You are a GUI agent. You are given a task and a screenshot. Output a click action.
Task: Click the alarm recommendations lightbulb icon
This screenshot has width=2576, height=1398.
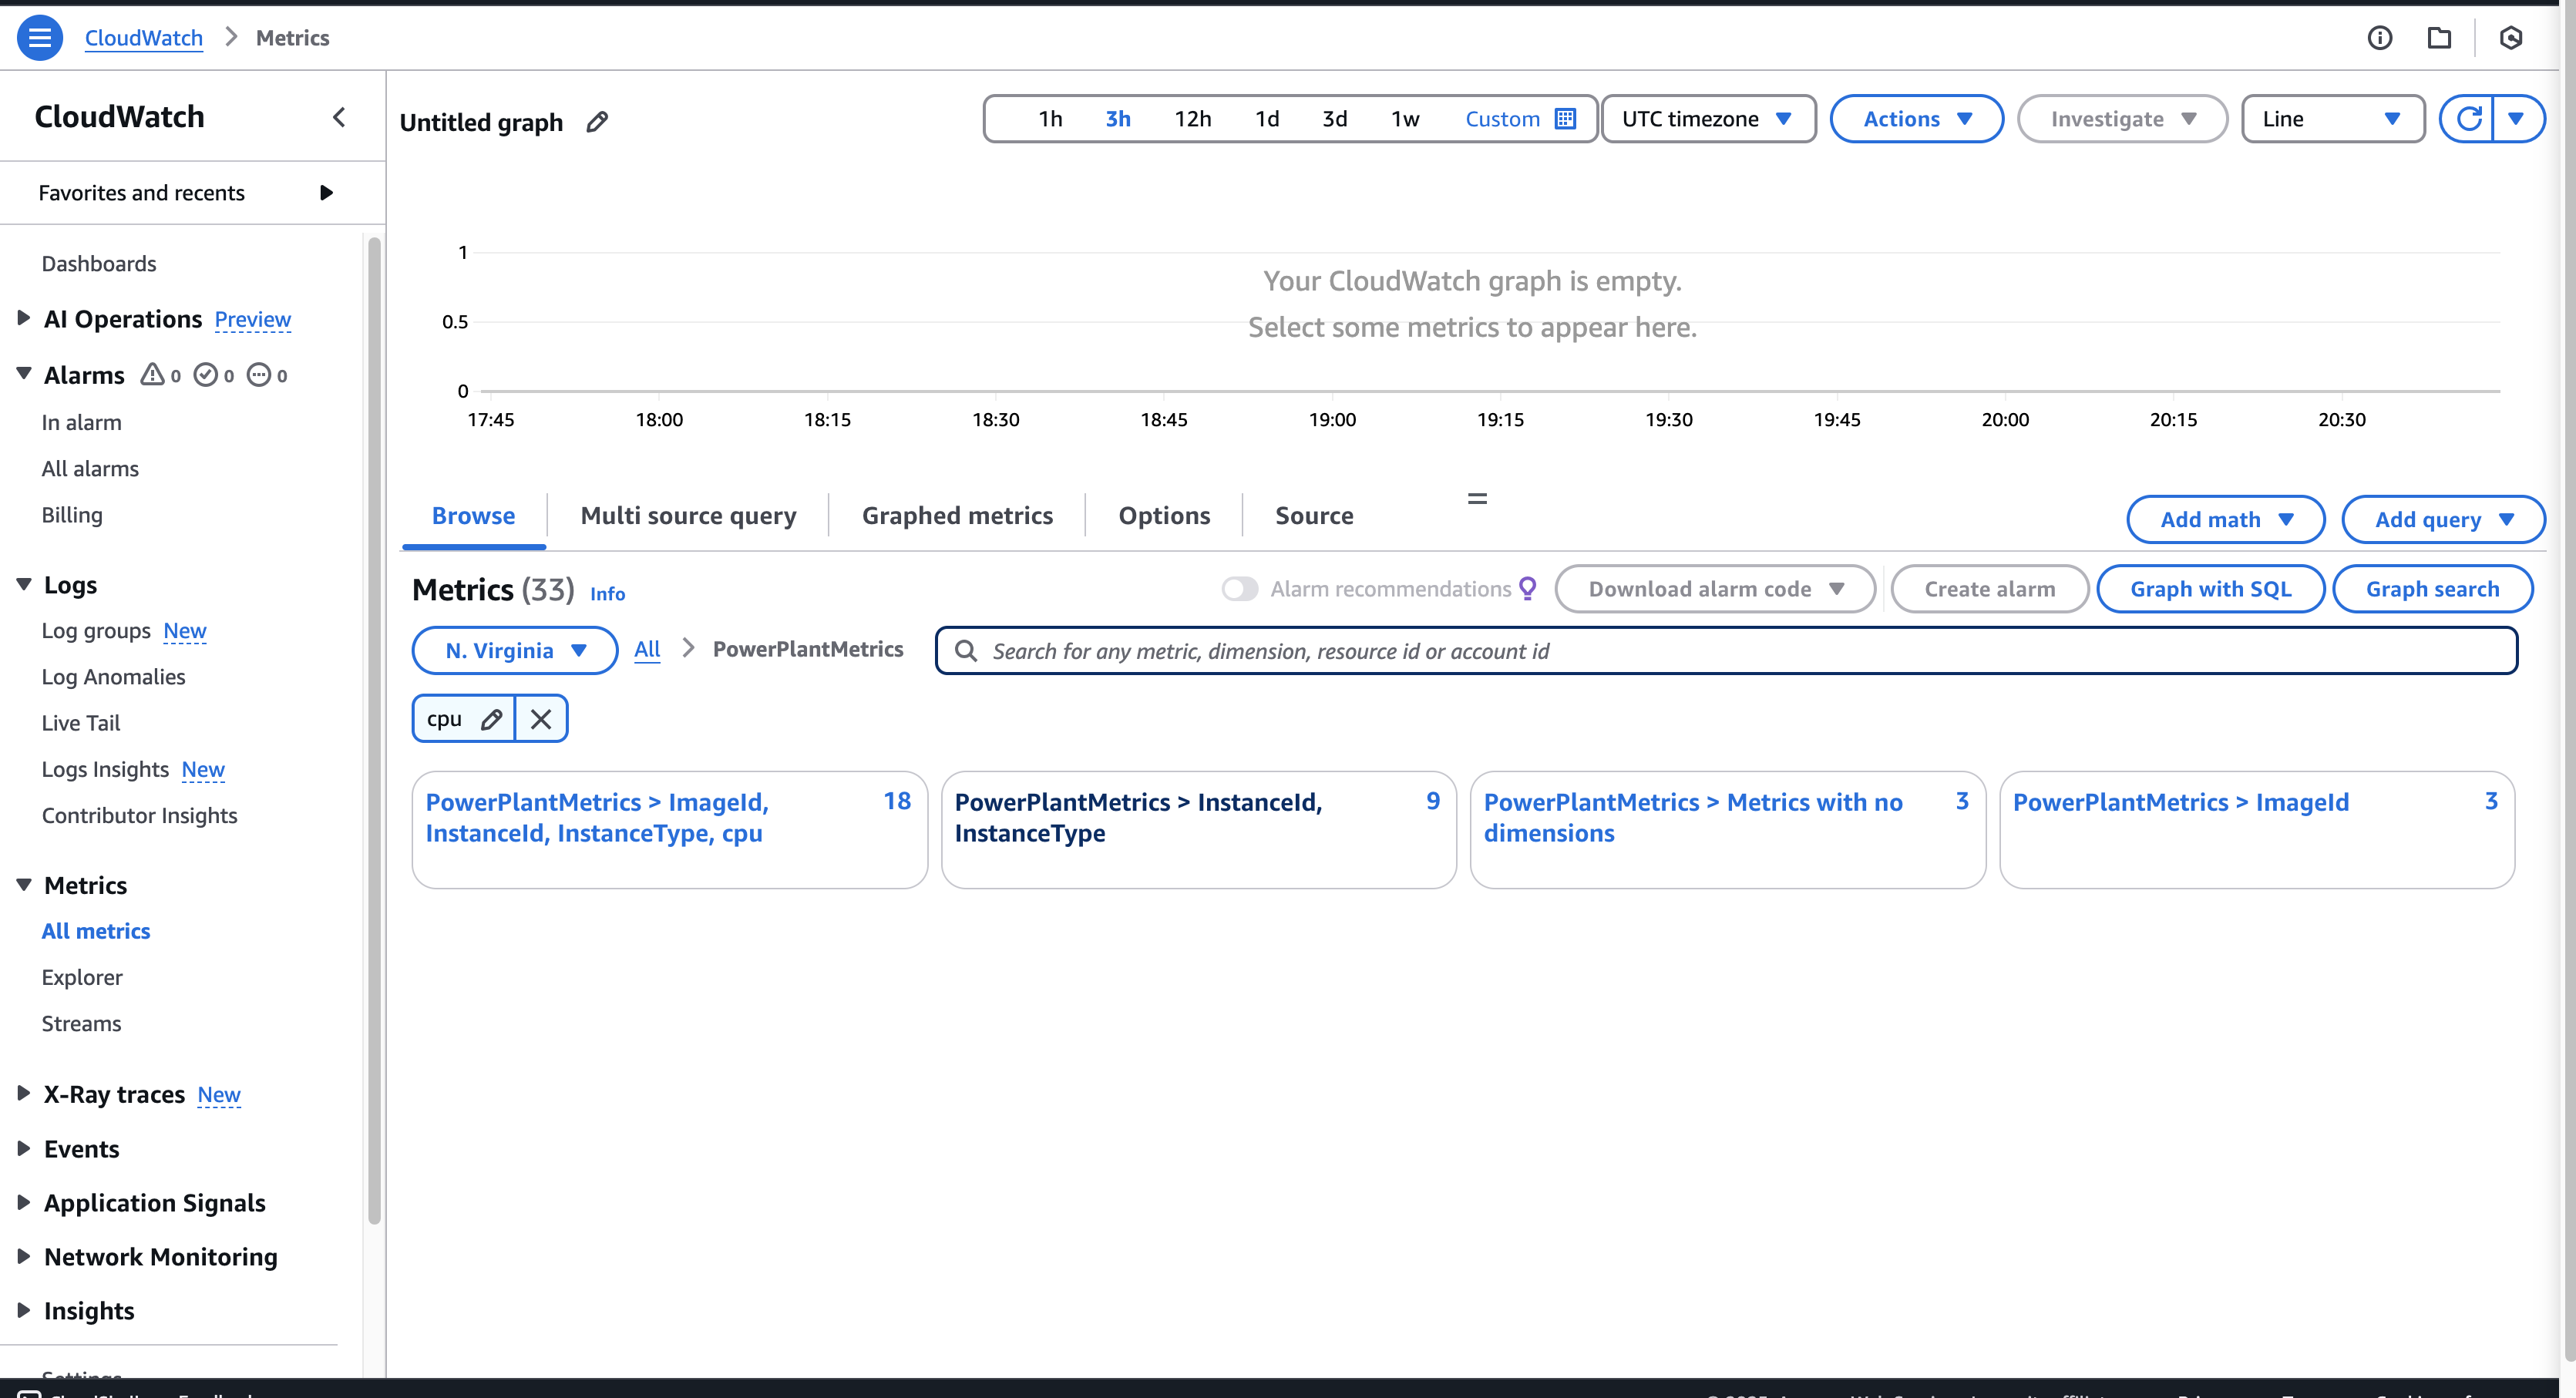tap(1528, 589)
